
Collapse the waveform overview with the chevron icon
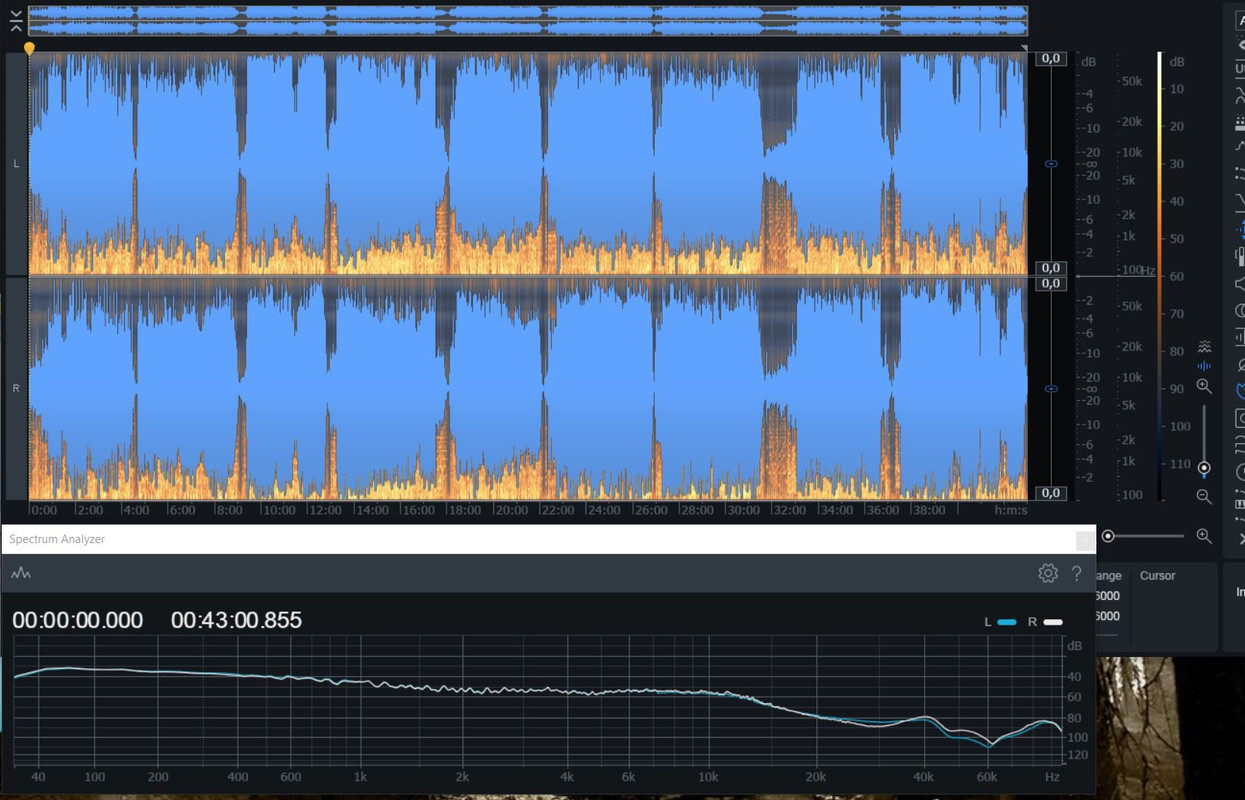(16, 20)
